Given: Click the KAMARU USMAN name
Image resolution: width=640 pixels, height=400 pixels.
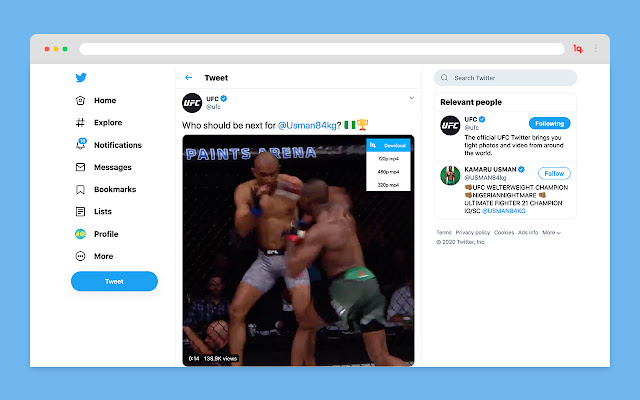Looking at the screenshot, I should point(490,169).
